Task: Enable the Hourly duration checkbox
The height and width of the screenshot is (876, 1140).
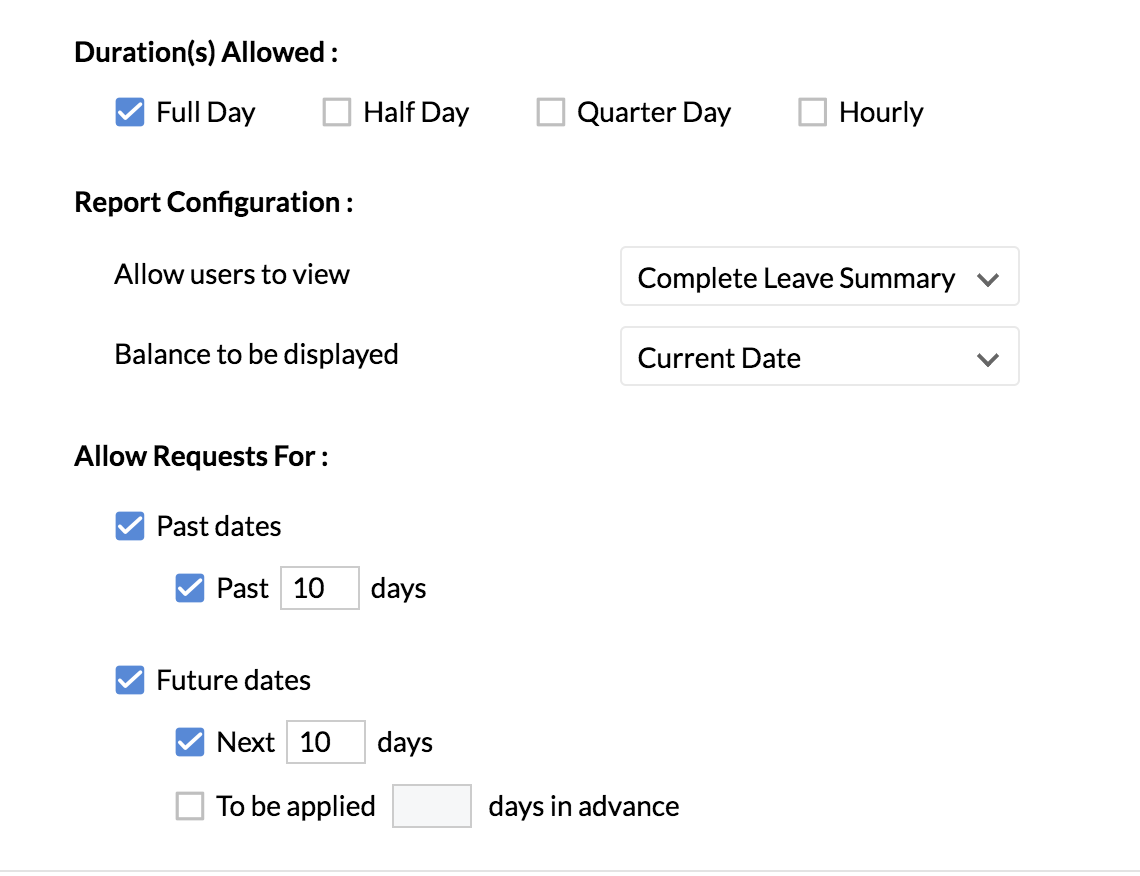Action: click(x=812, y=112)
